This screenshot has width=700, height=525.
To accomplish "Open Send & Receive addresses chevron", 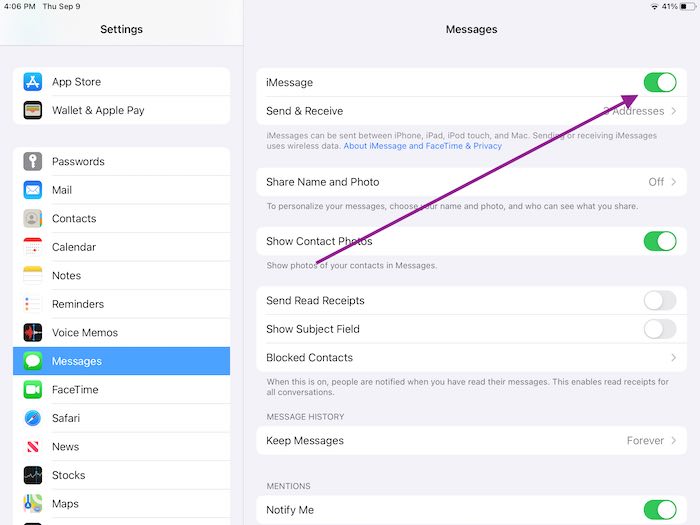I will click(674, 111).
